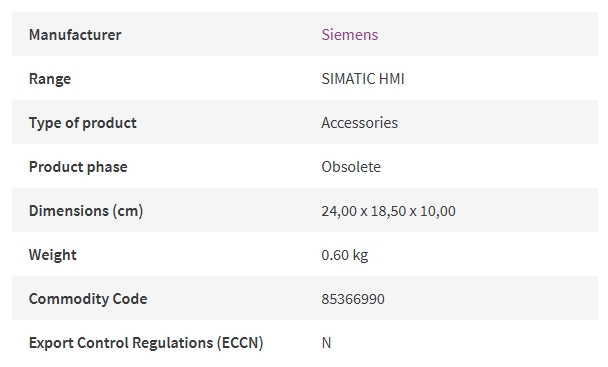
Task: Click the Type of product label
Action: coord(83,123)
